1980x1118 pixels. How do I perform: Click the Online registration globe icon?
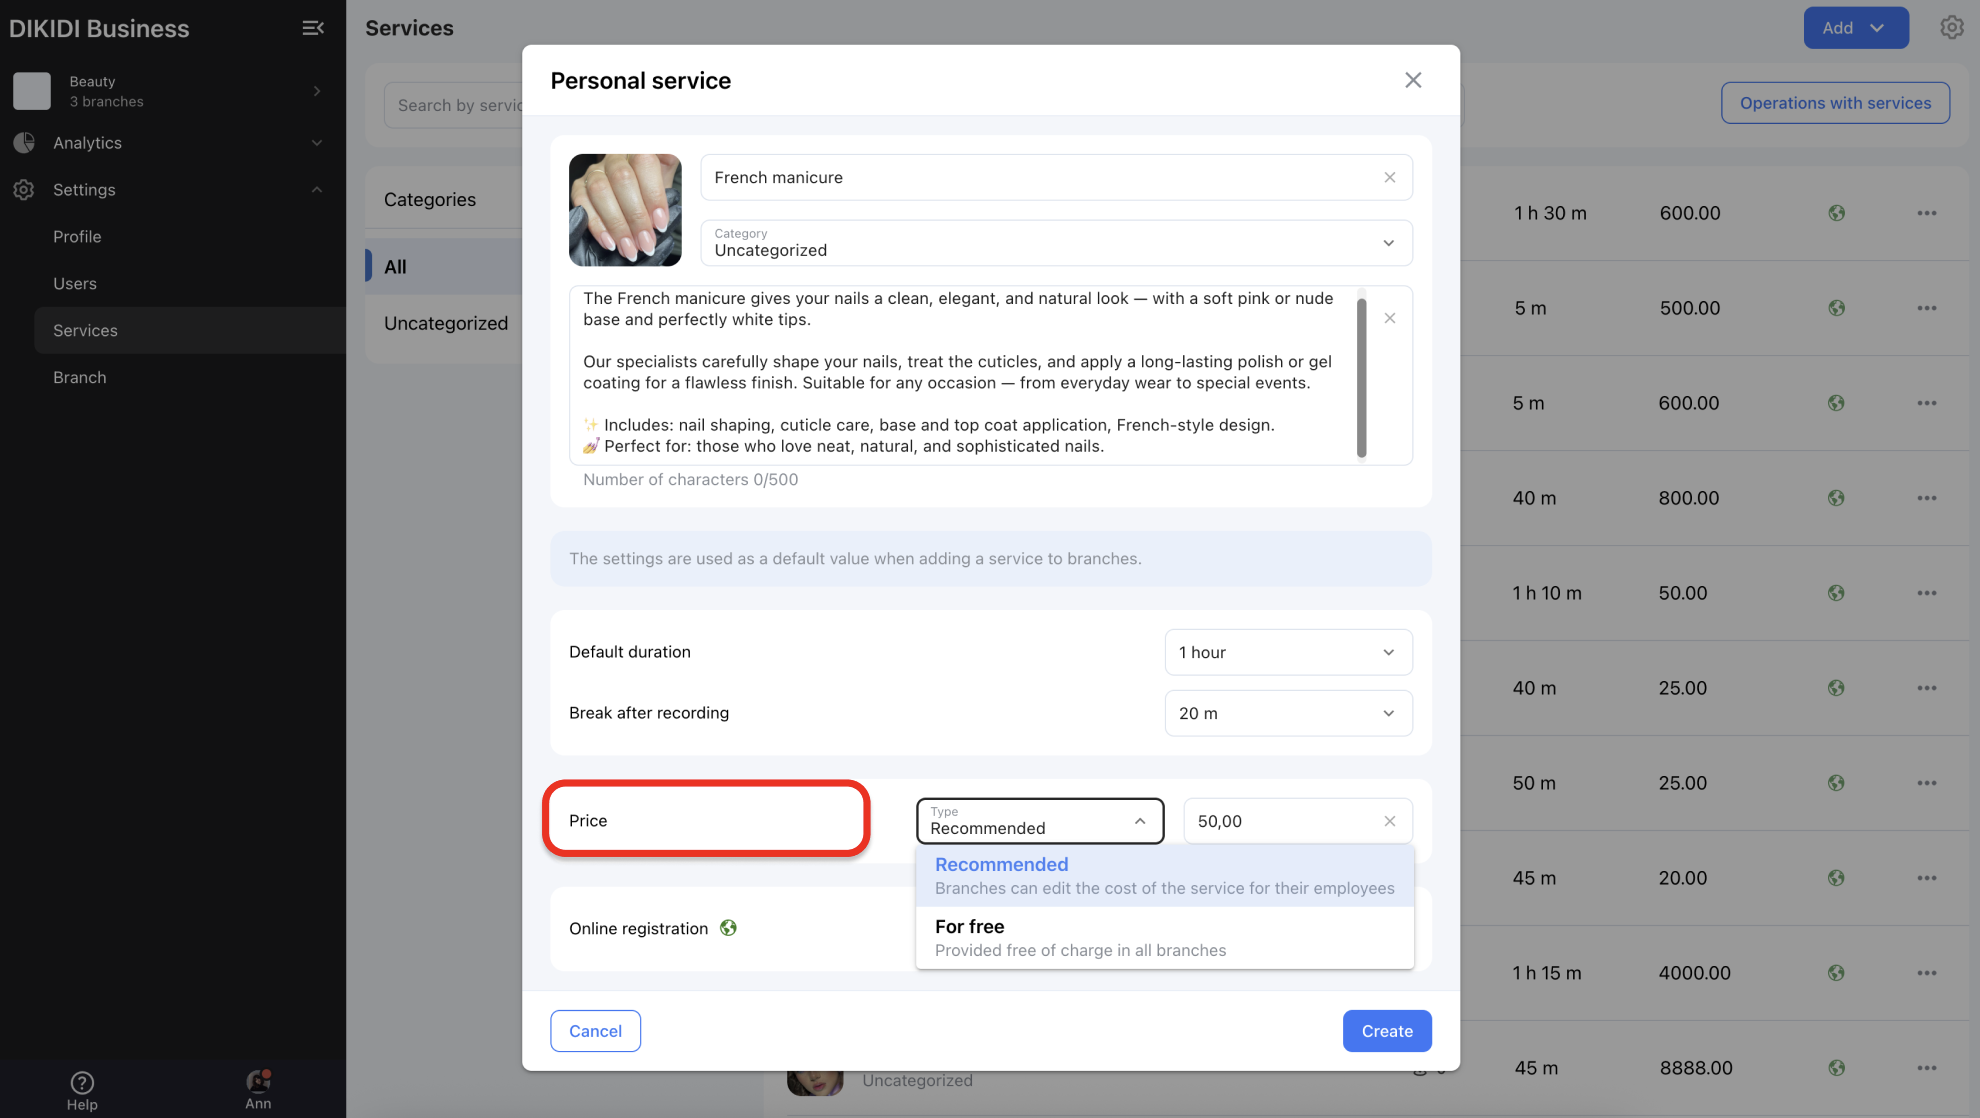tap(728, 928)
